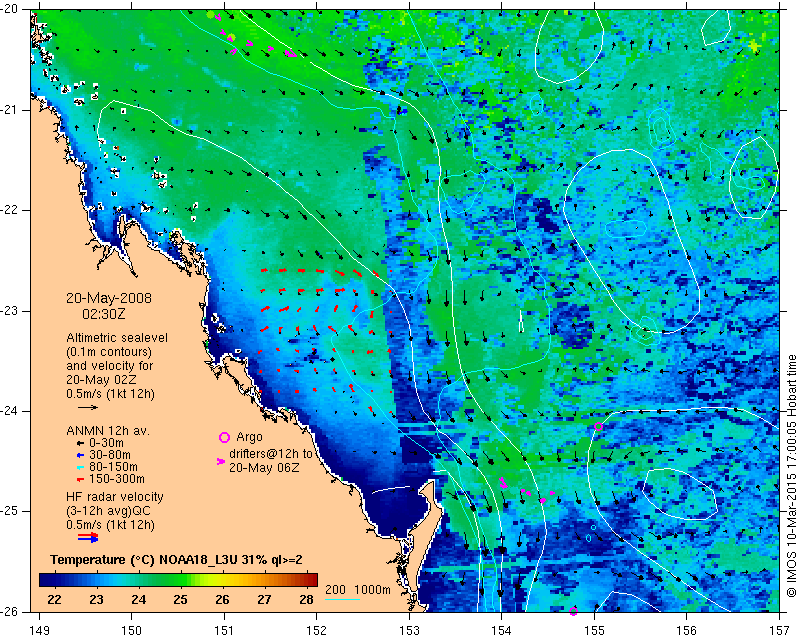This screenshot has width=800, height=640.
Task: Click the Argo float circle at bottom edge
Action: pyautogui.click(x=573, y=611)
